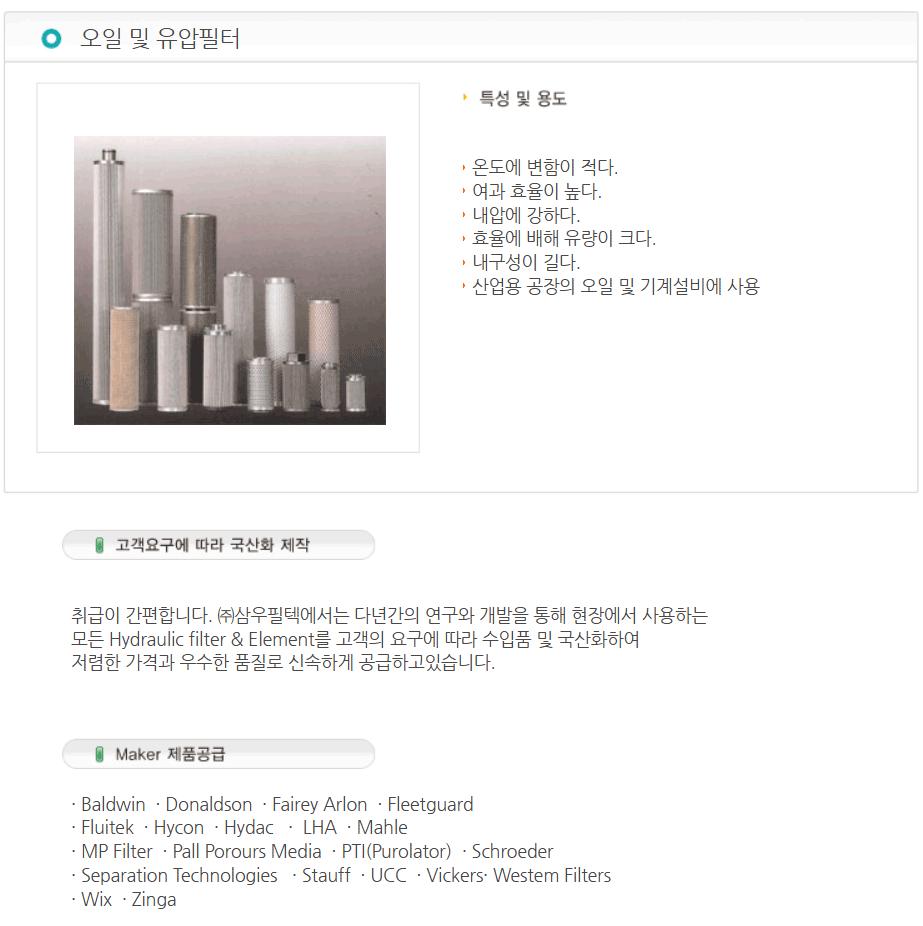Click the Hydraulic filter & Element text line

coord(355,639)
